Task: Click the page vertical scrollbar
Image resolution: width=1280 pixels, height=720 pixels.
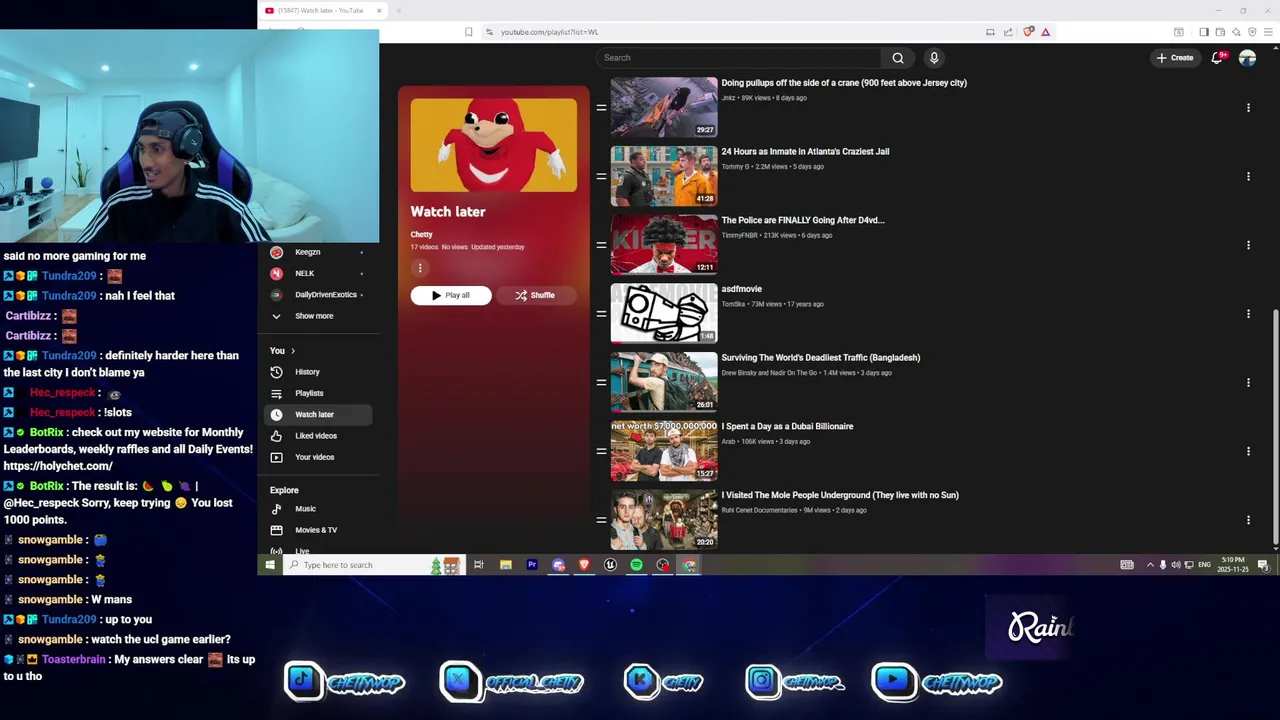Action: [x=1275, y=427]
